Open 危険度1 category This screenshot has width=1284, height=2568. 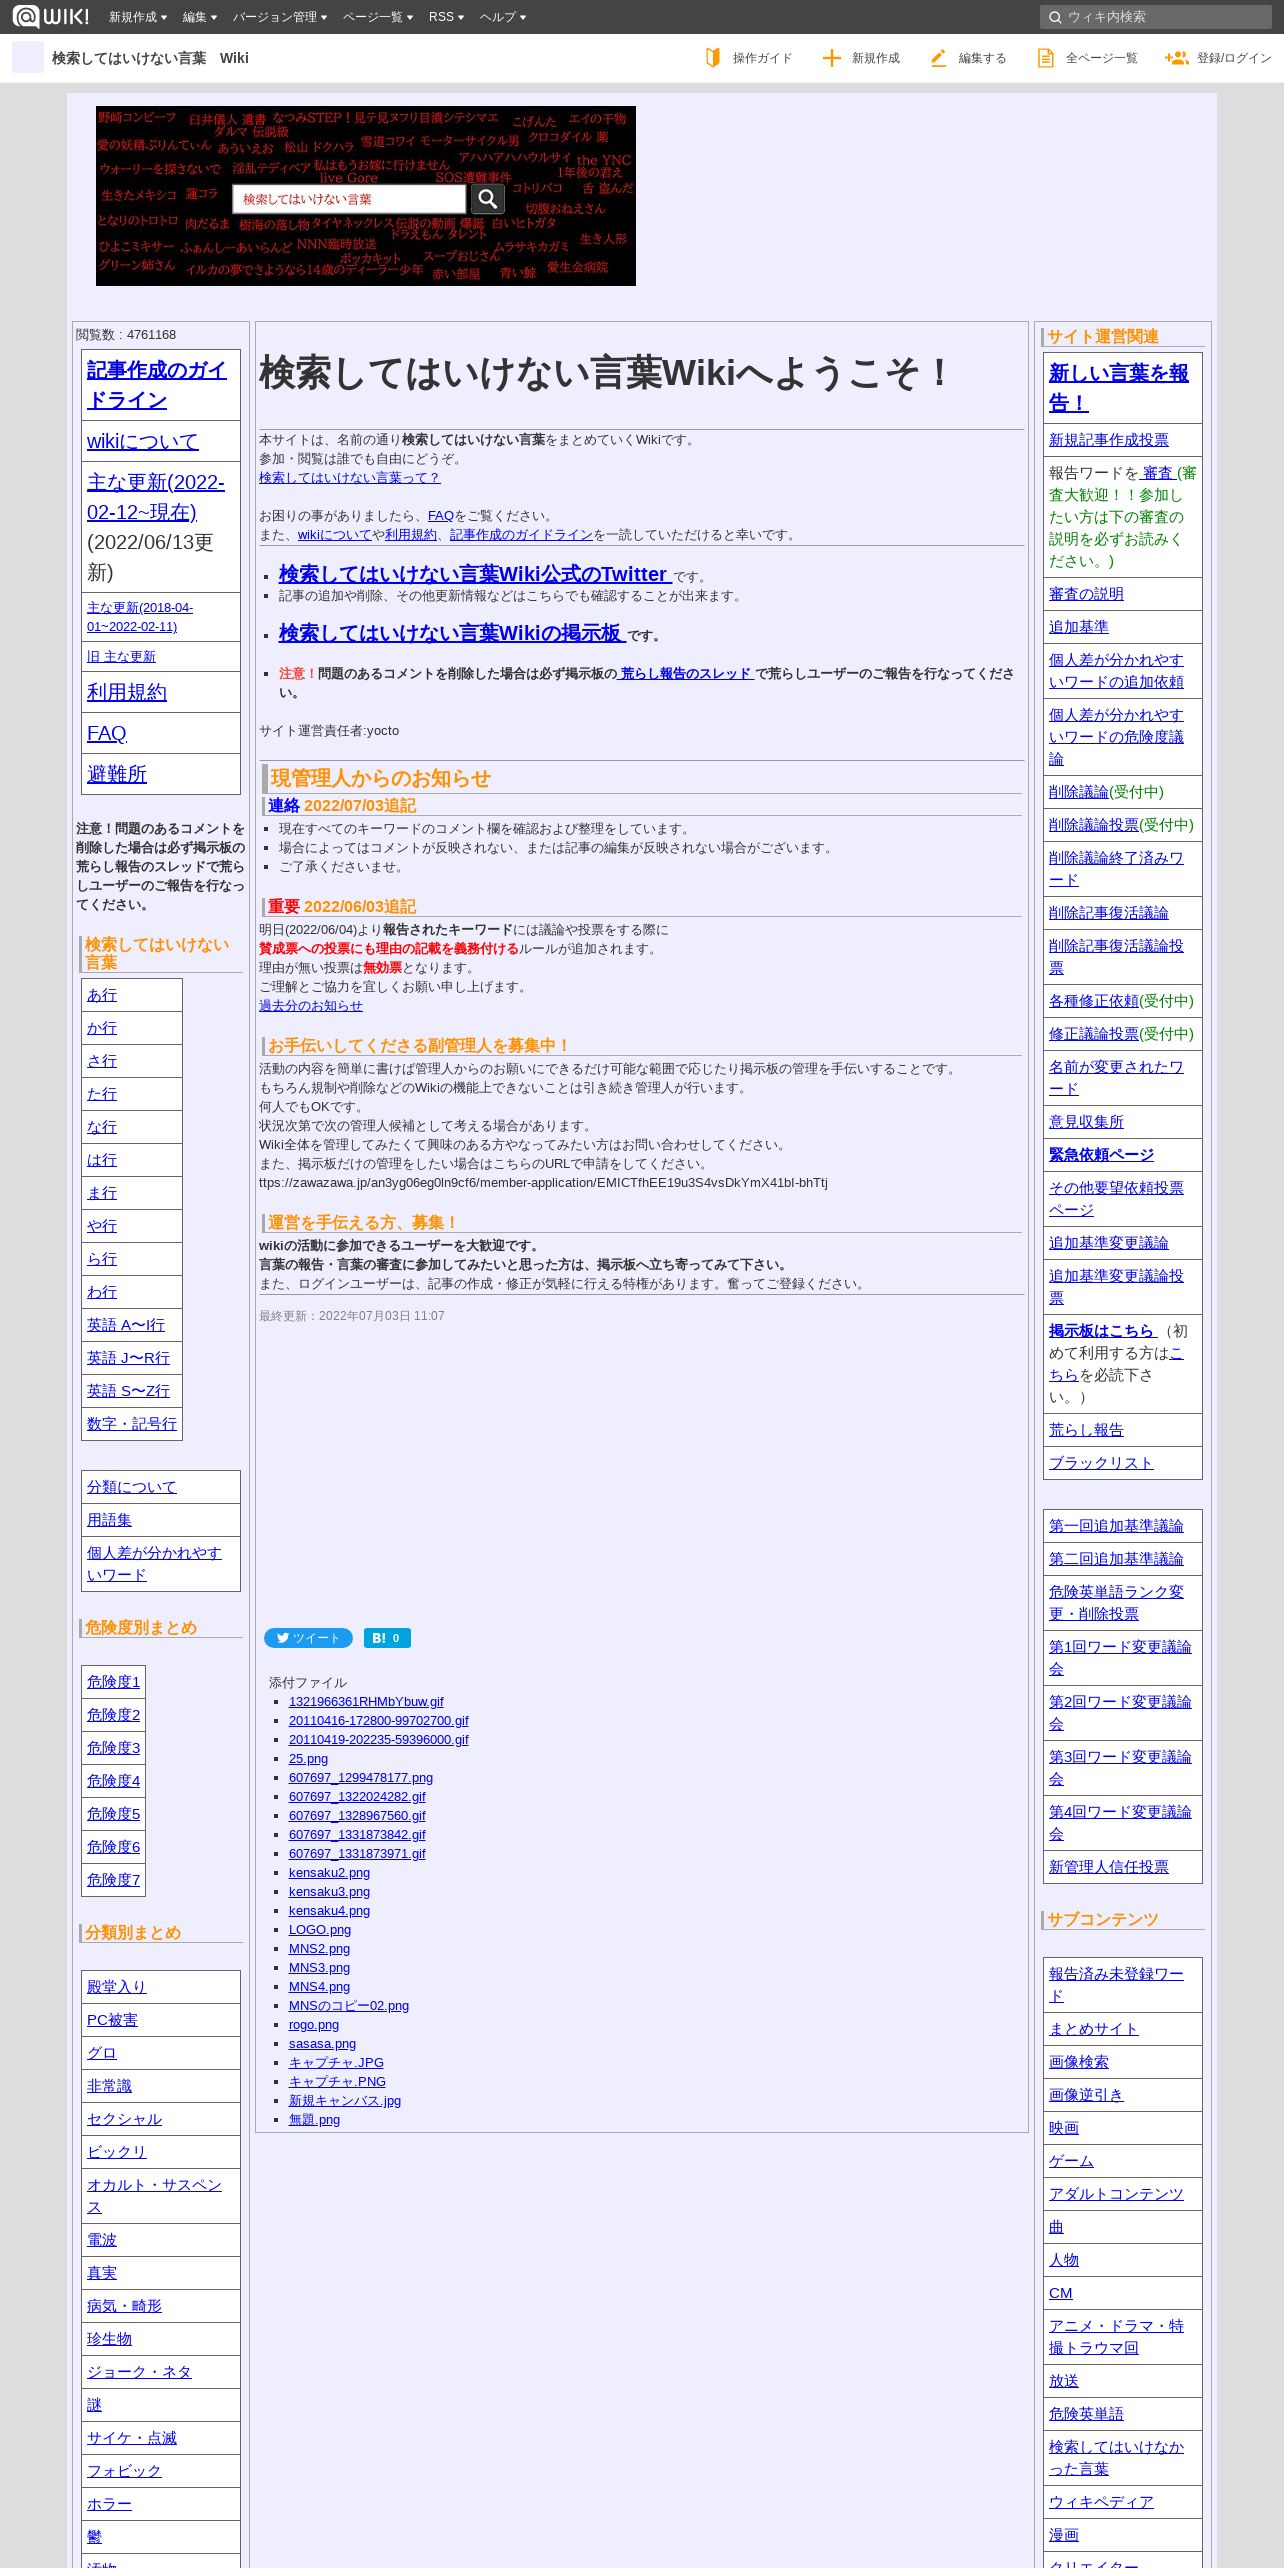click(x=113, y=1682)
